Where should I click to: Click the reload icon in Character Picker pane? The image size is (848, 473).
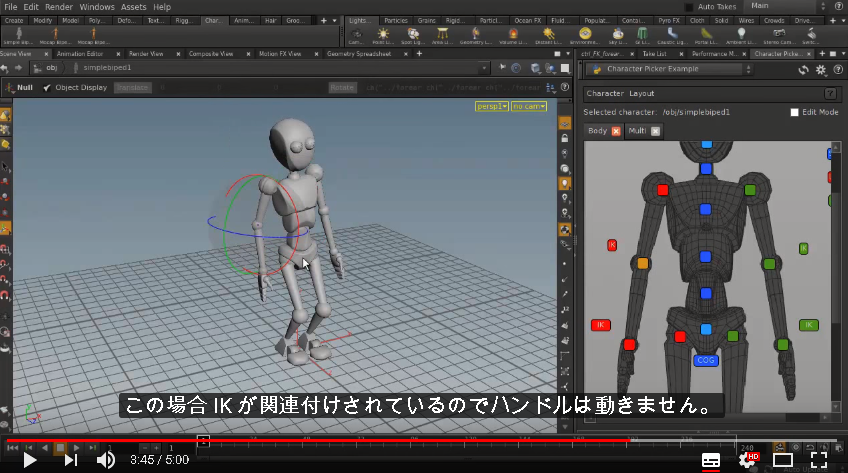[804, 70]
